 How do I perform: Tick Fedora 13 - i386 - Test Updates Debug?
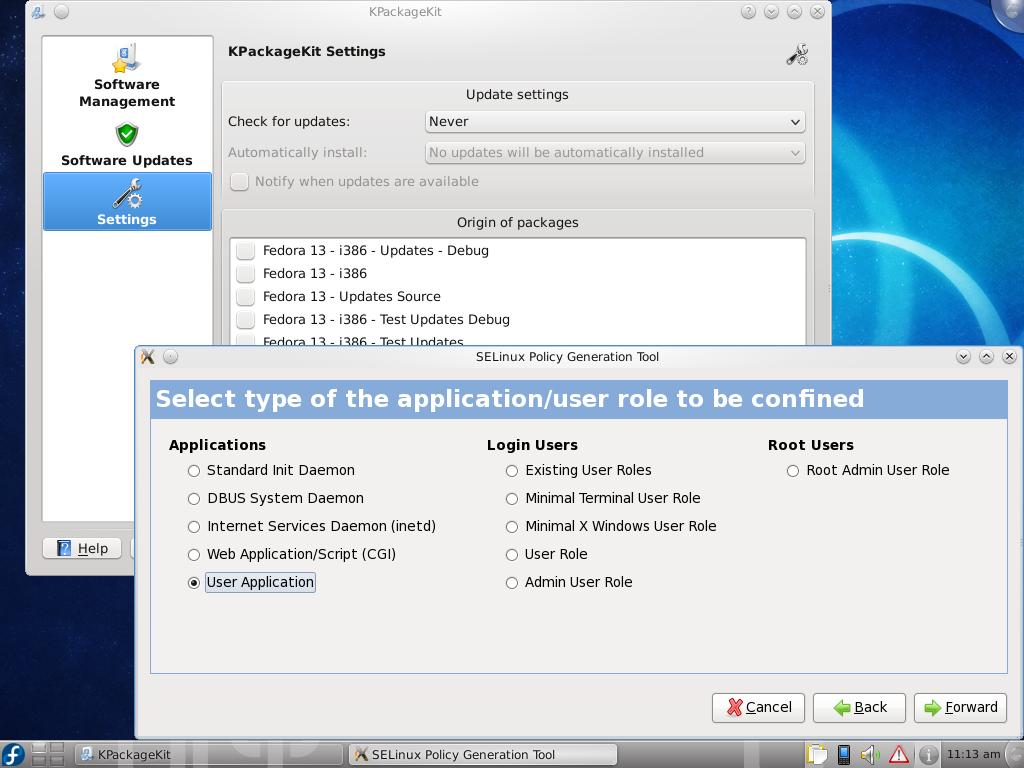246,319
